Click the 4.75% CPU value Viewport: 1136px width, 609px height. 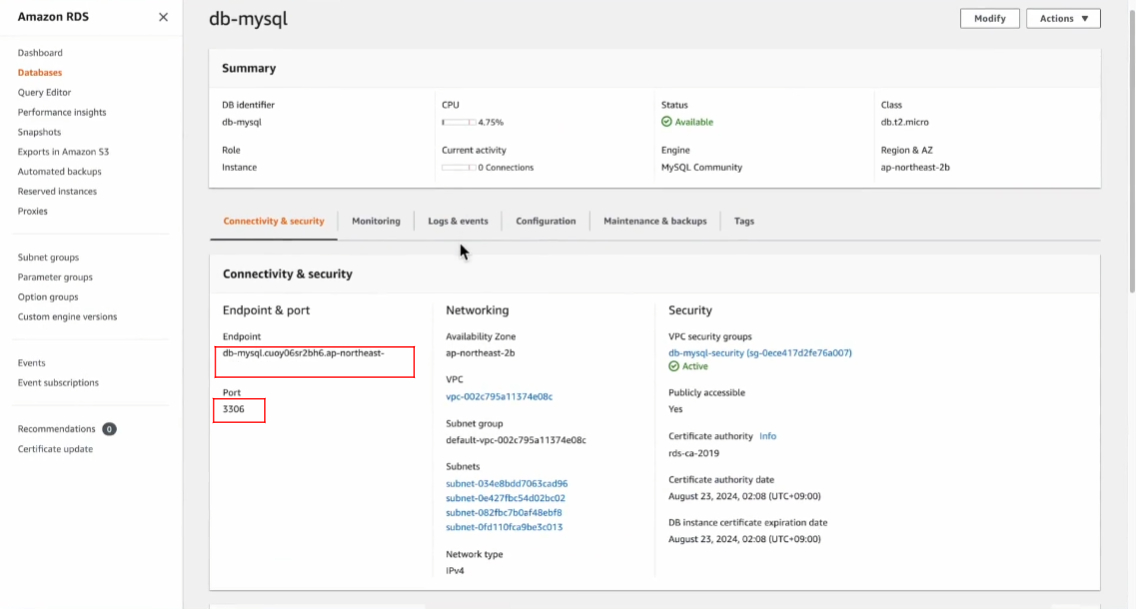pyautogui.click(x=490, y=122)
